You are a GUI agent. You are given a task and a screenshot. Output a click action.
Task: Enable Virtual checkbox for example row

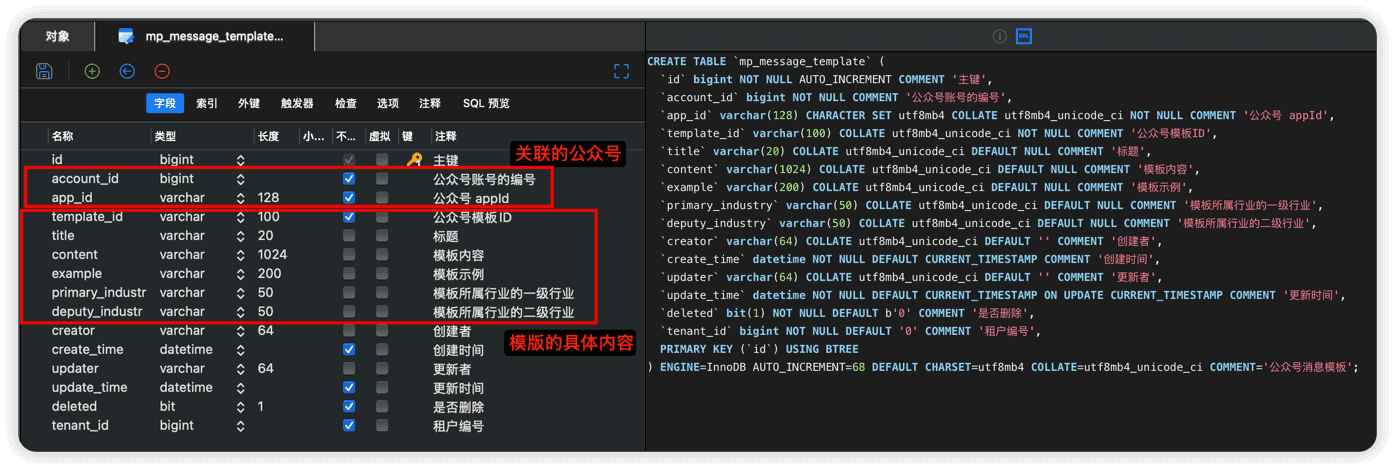(382, 274)
